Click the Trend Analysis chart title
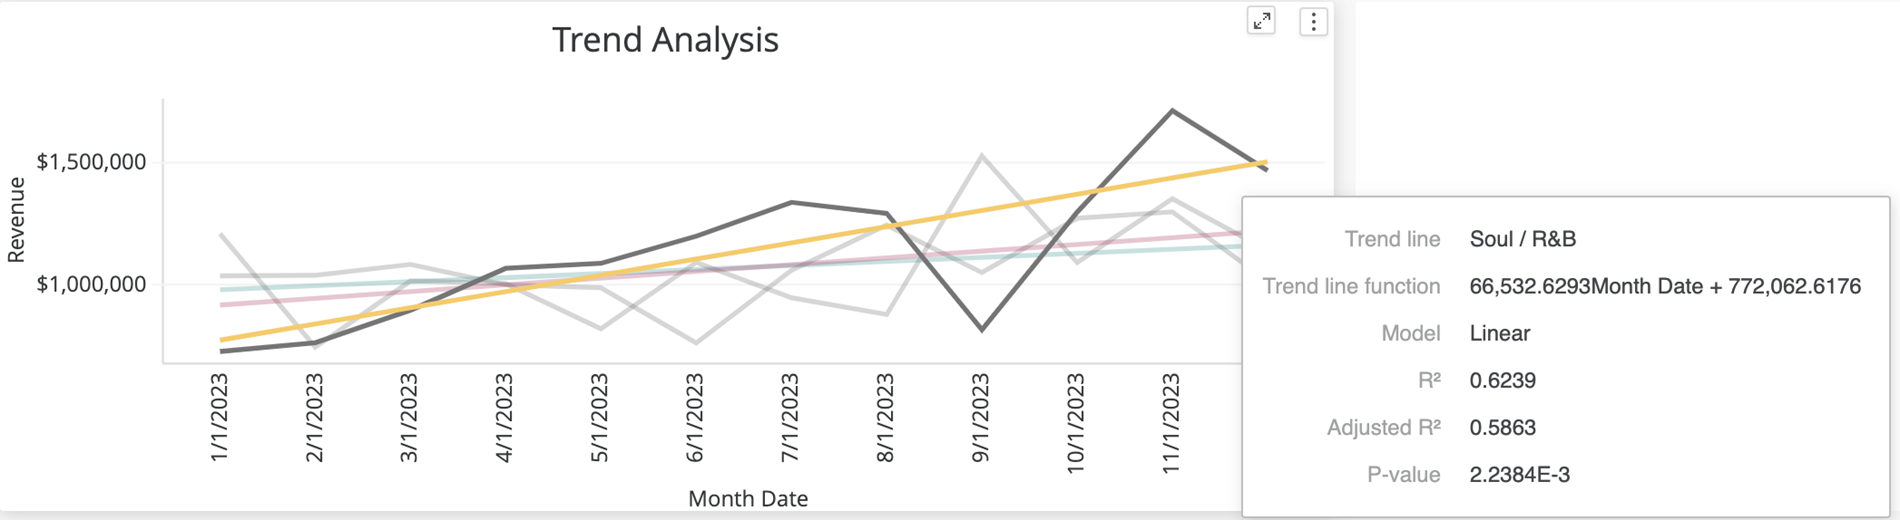The image size is (1900, 520). (x=665, y=40)
